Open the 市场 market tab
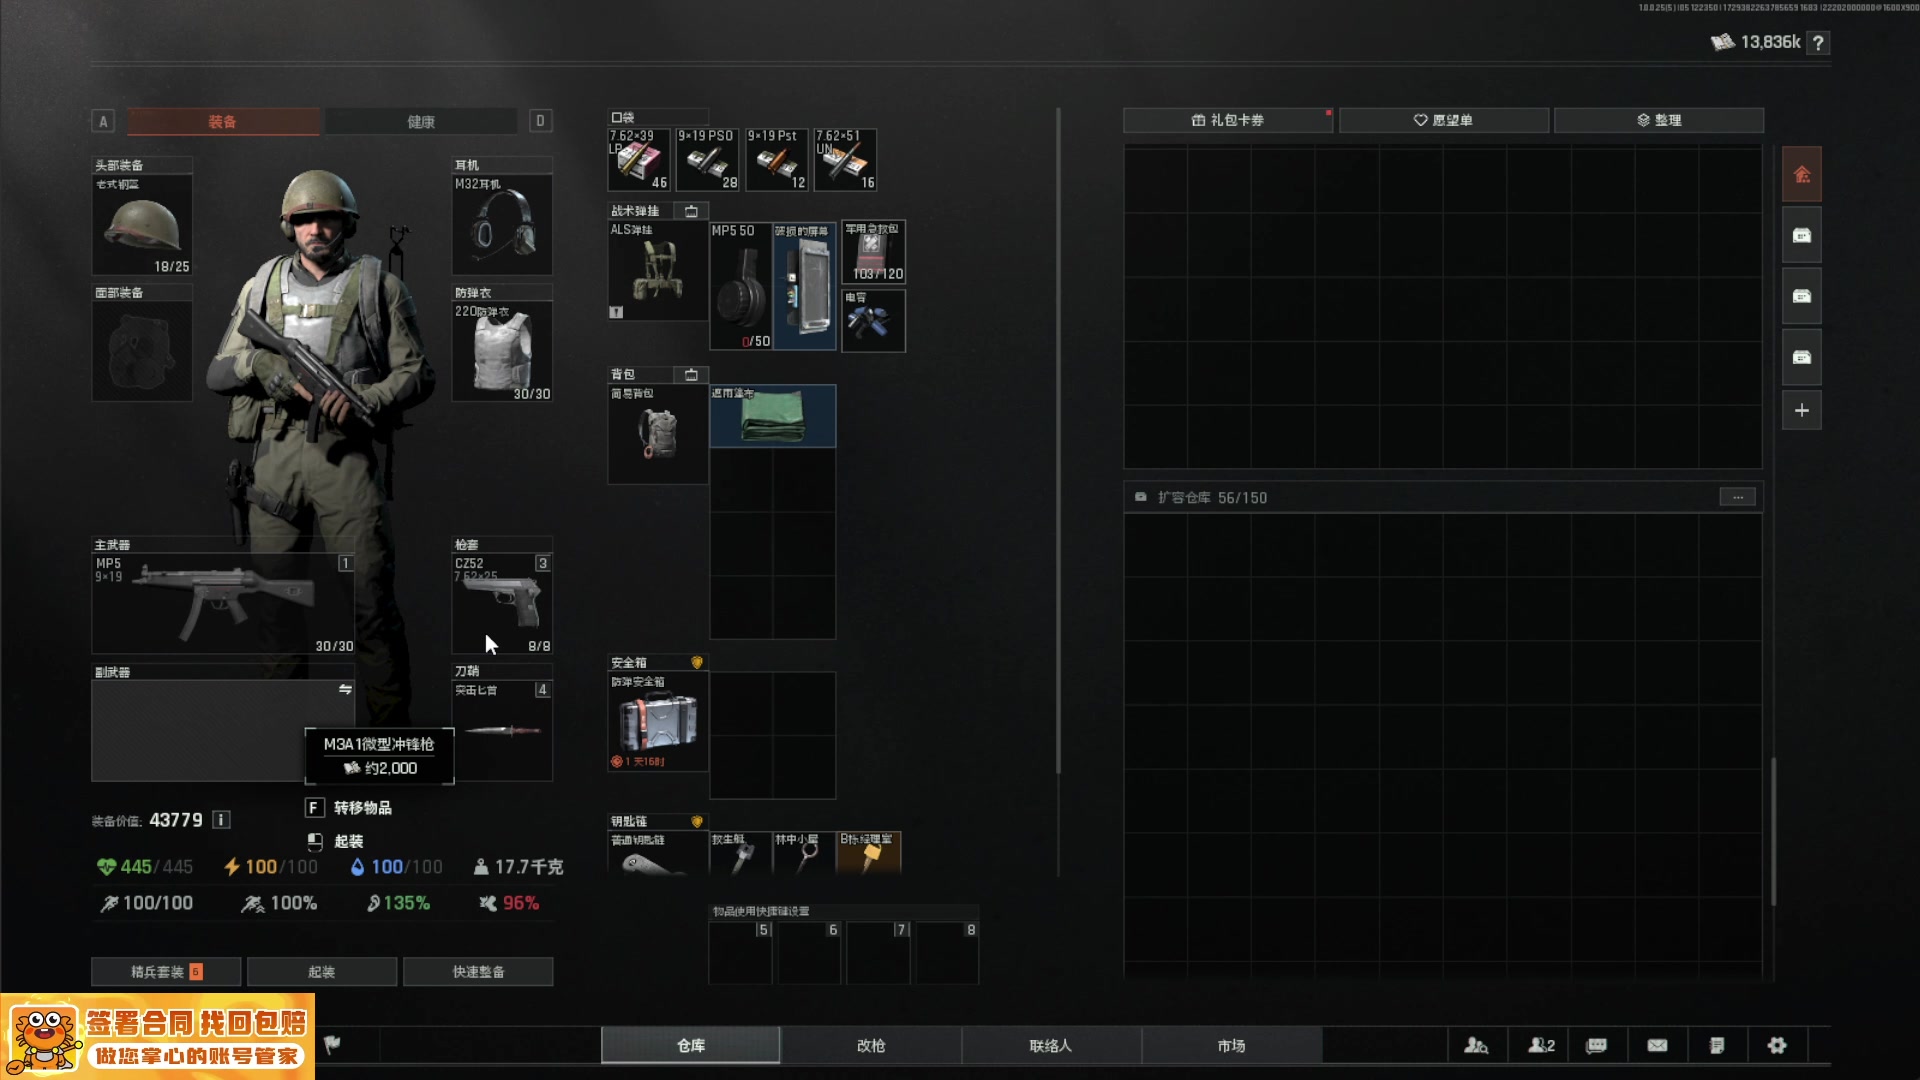The height and width of the screenshot is (1080, 1920). [1231, 1045]
